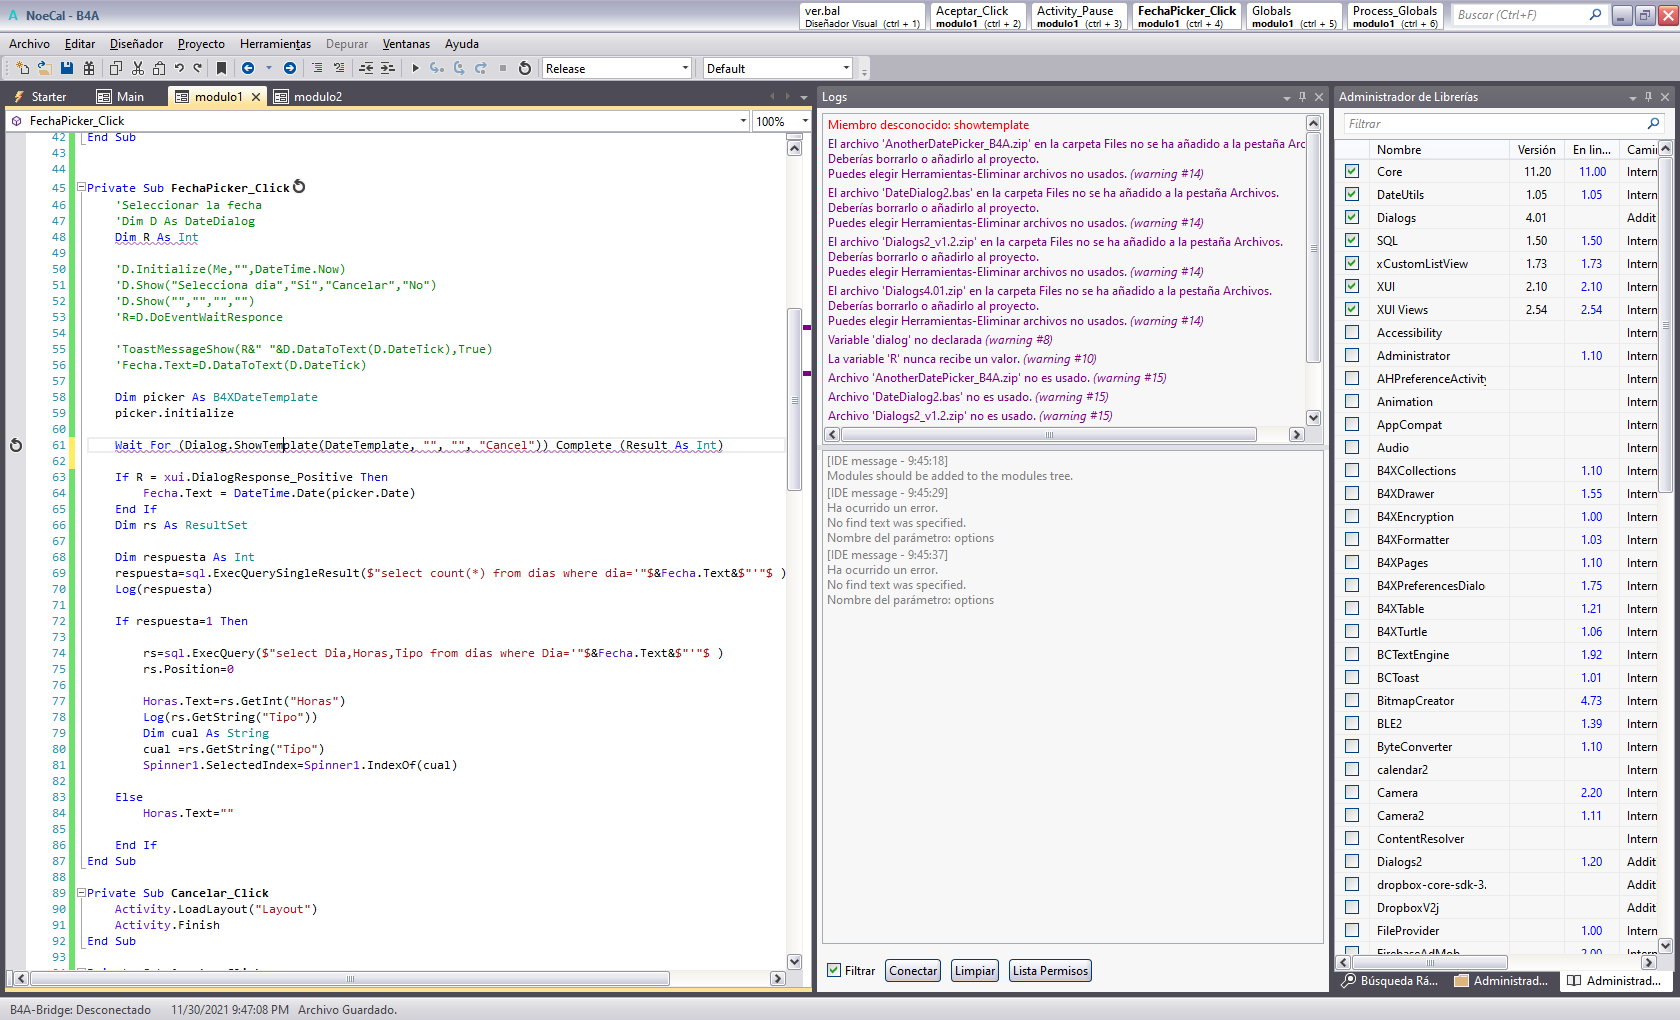Toggle the Filtrar checkbox in Logs
Image resolution: width=1680 pixels, height=1020 pixels.
pos(834,970)
